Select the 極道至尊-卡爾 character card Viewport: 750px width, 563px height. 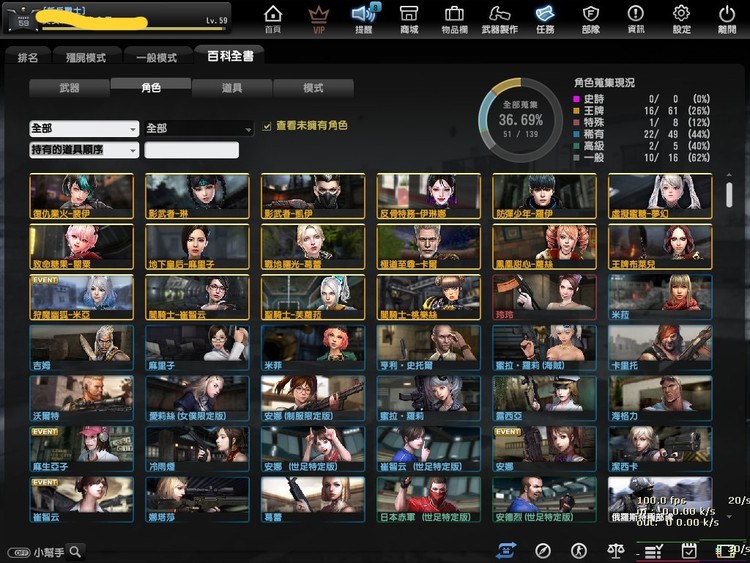(429, 247)
